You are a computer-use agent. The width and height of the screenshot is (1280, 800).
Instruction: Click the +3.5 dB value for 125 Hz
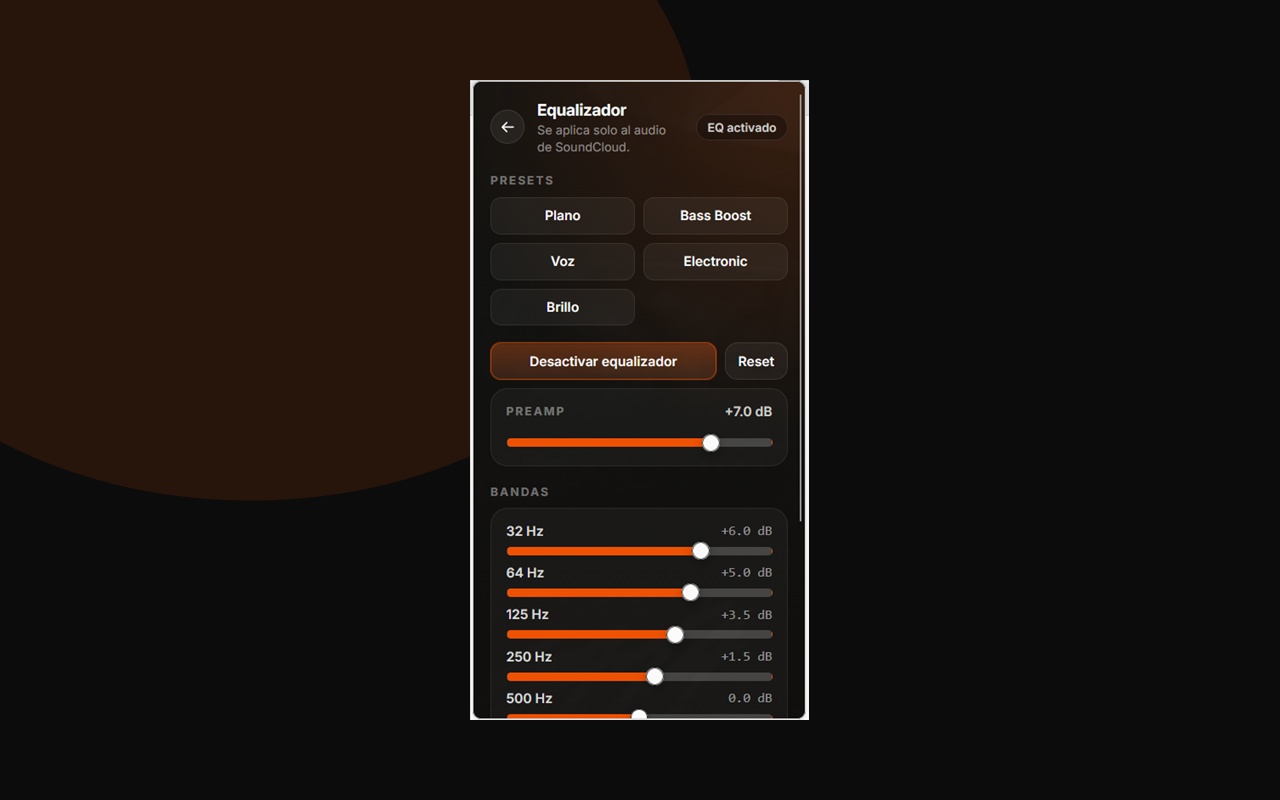coord(746,615)
